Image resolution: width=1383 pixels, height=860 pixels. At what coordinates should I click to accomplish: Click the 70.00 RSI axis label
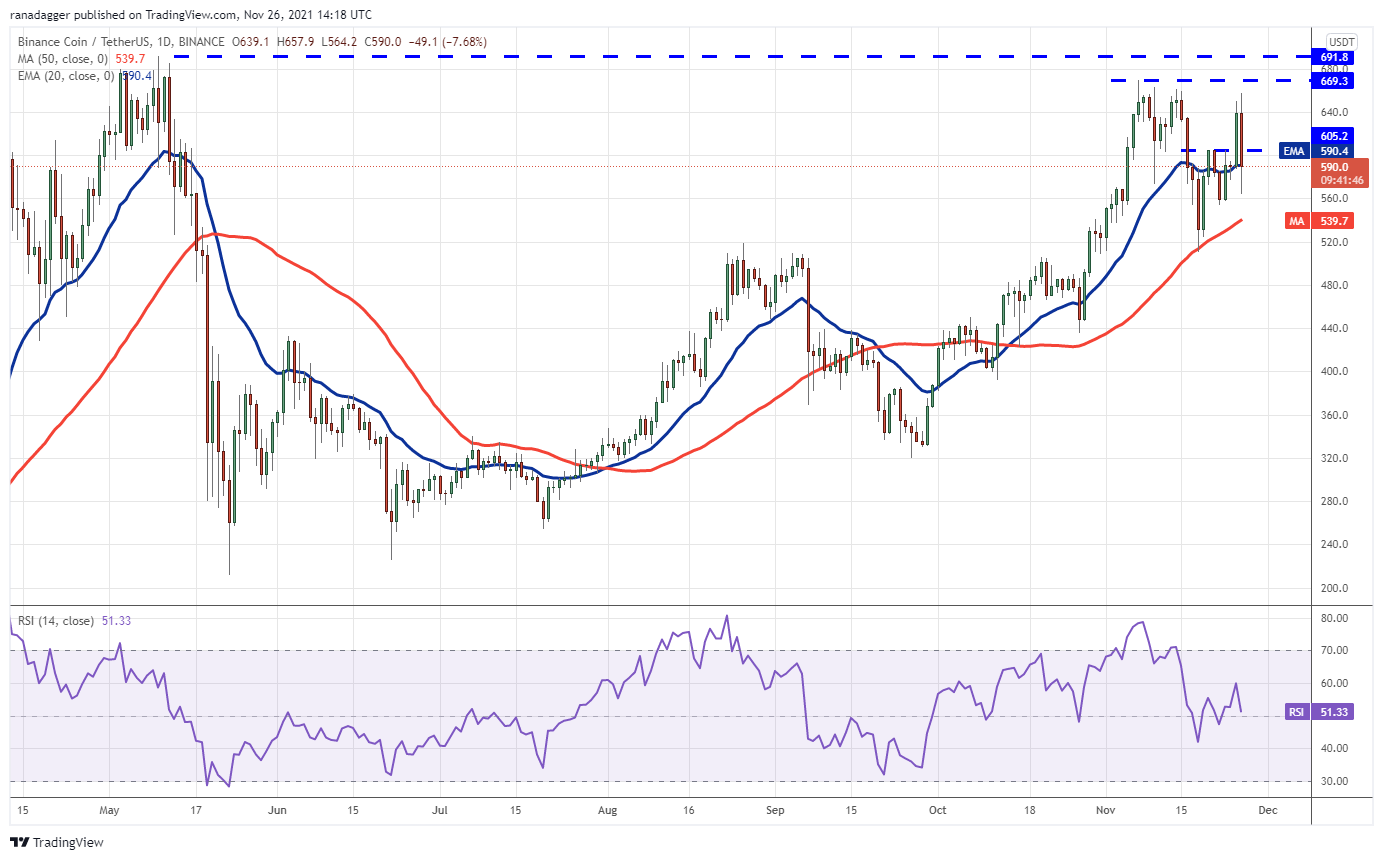[x=1334, y=651]
